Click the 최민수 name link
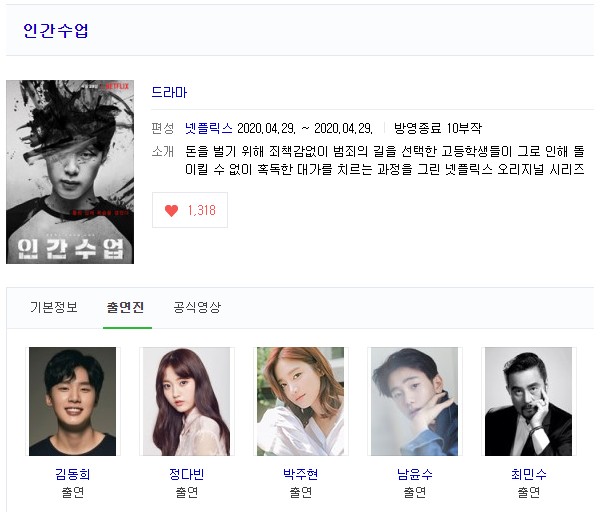 (528, 474)
